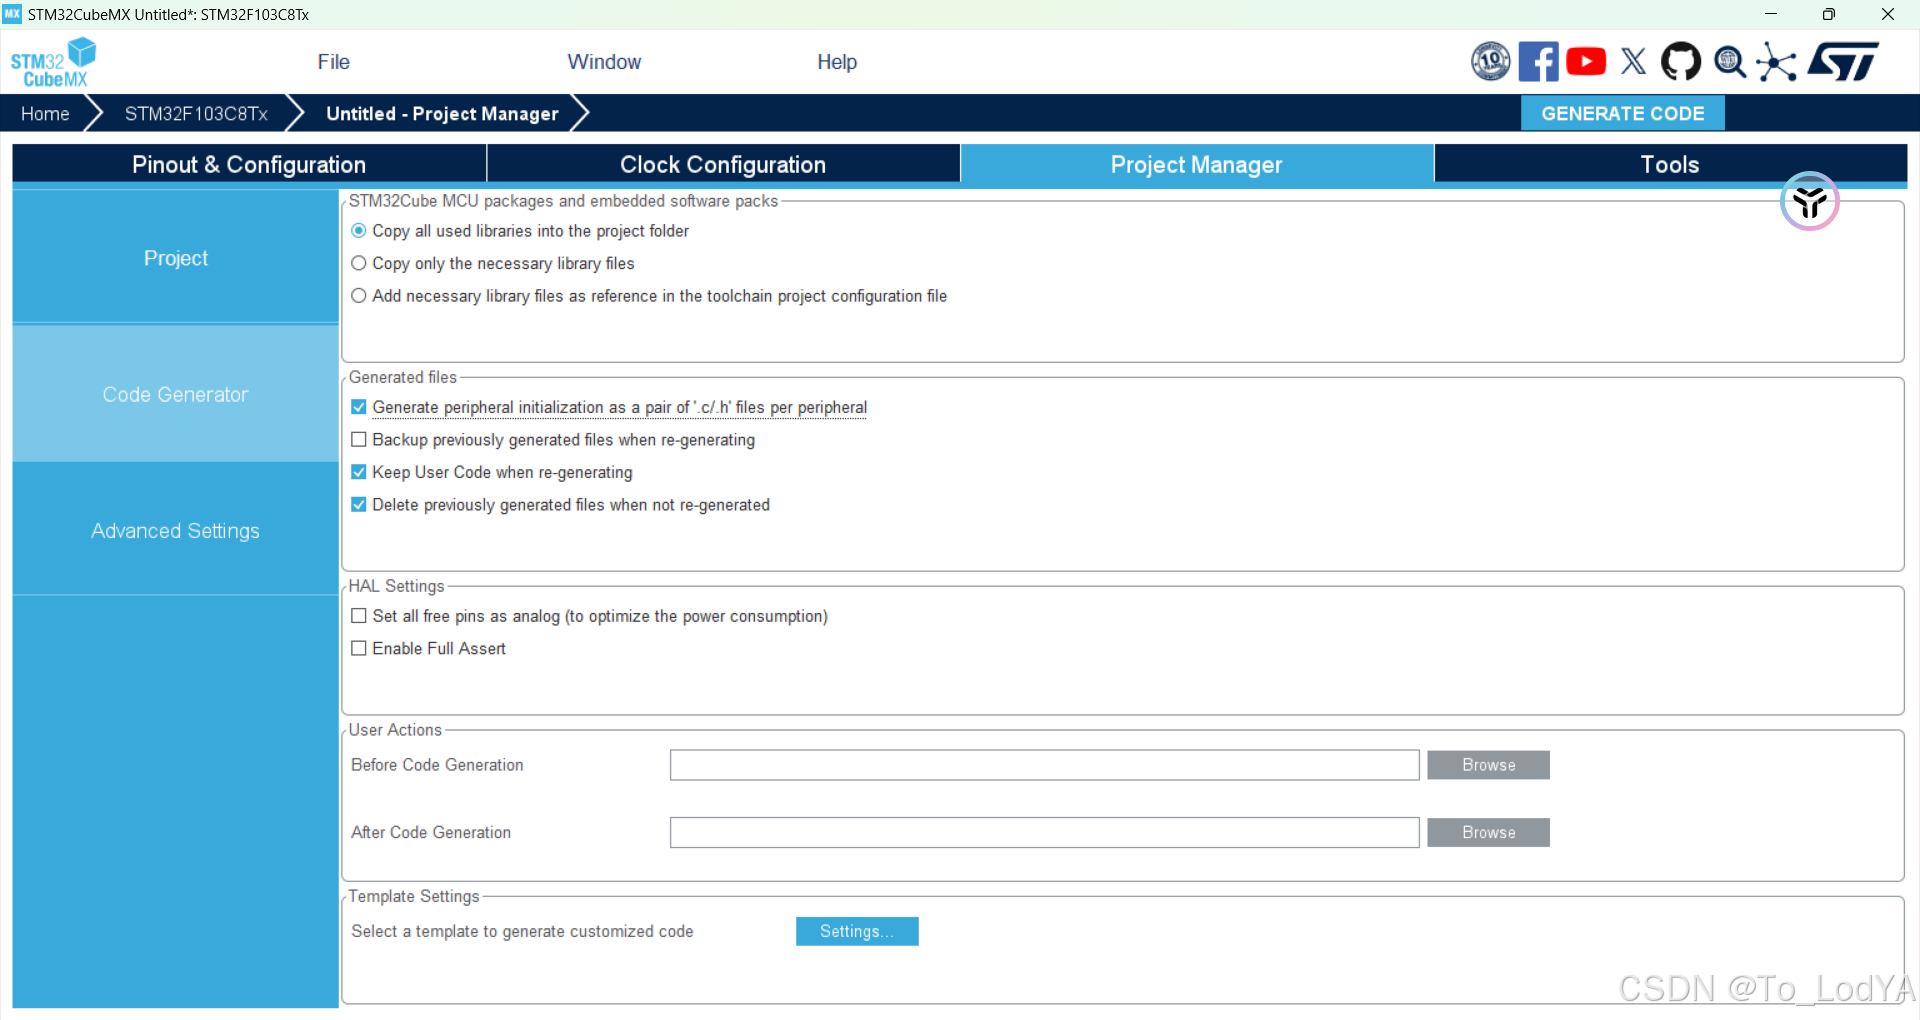Click the 'Generated files' group label
The width and height of the screenshot is (1920, 1020).
tap(402, 377)
